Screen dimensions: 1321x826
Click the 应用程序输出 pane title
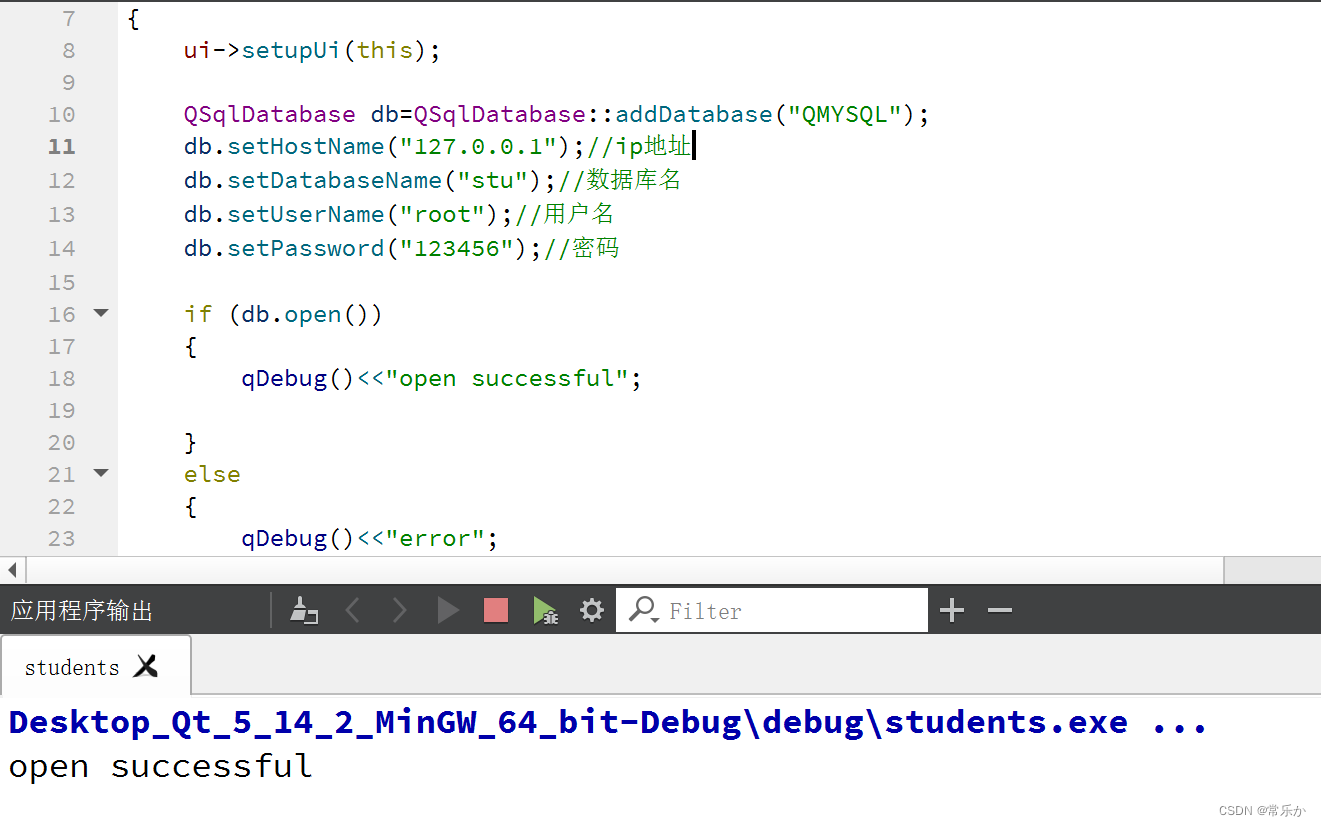pyautogui.click(x=82, y=610)
